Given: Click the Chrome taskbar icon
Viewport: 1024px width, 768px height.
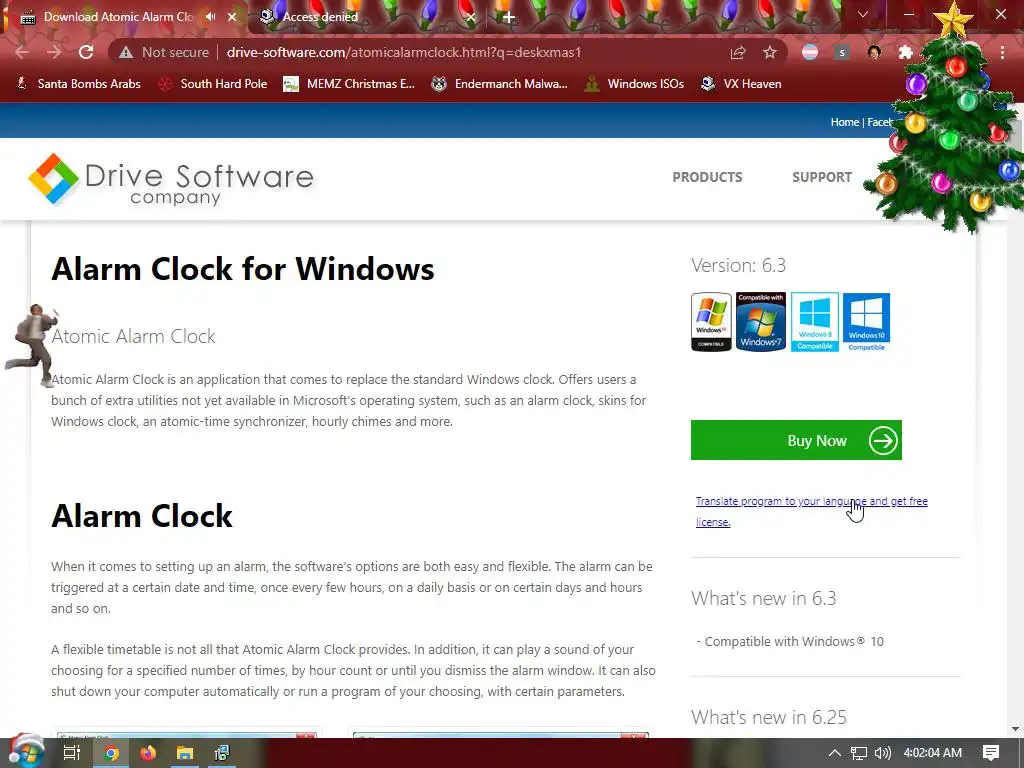Looking at the screenshot, I should [111, 753].
